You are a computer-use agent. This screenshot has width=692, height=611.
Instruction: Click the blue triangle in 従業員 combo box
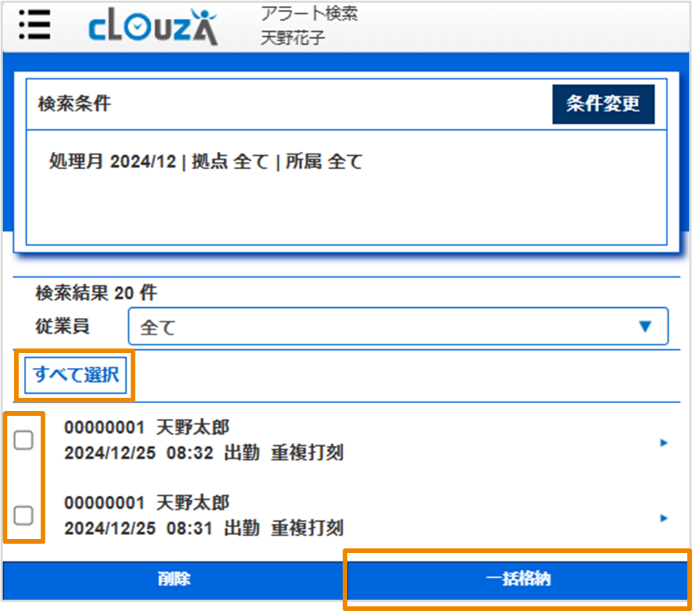tap(645, 326)
